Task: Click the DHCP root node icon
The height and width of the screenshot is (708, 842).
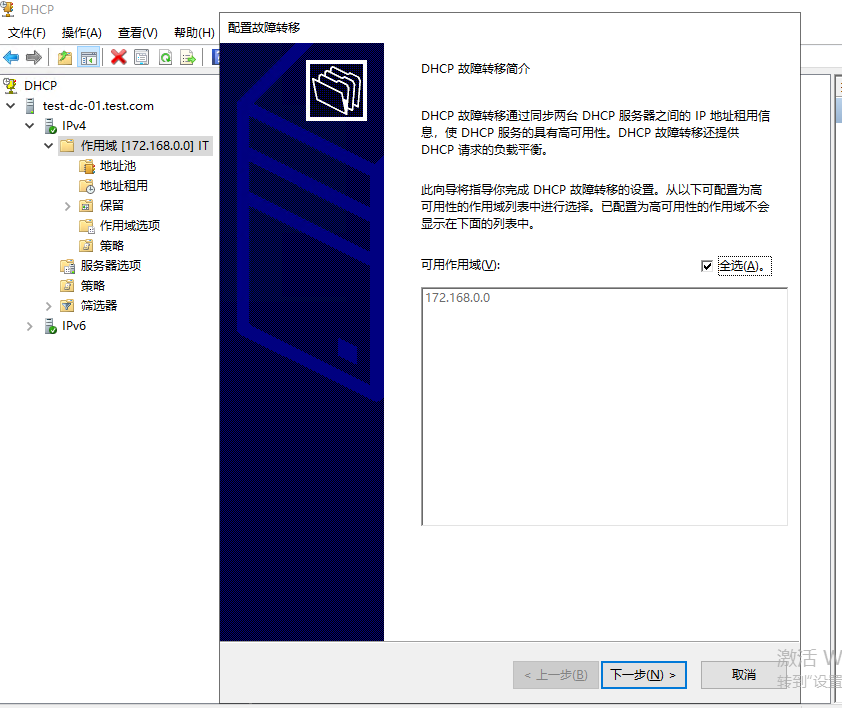Action: pos(10,85)
